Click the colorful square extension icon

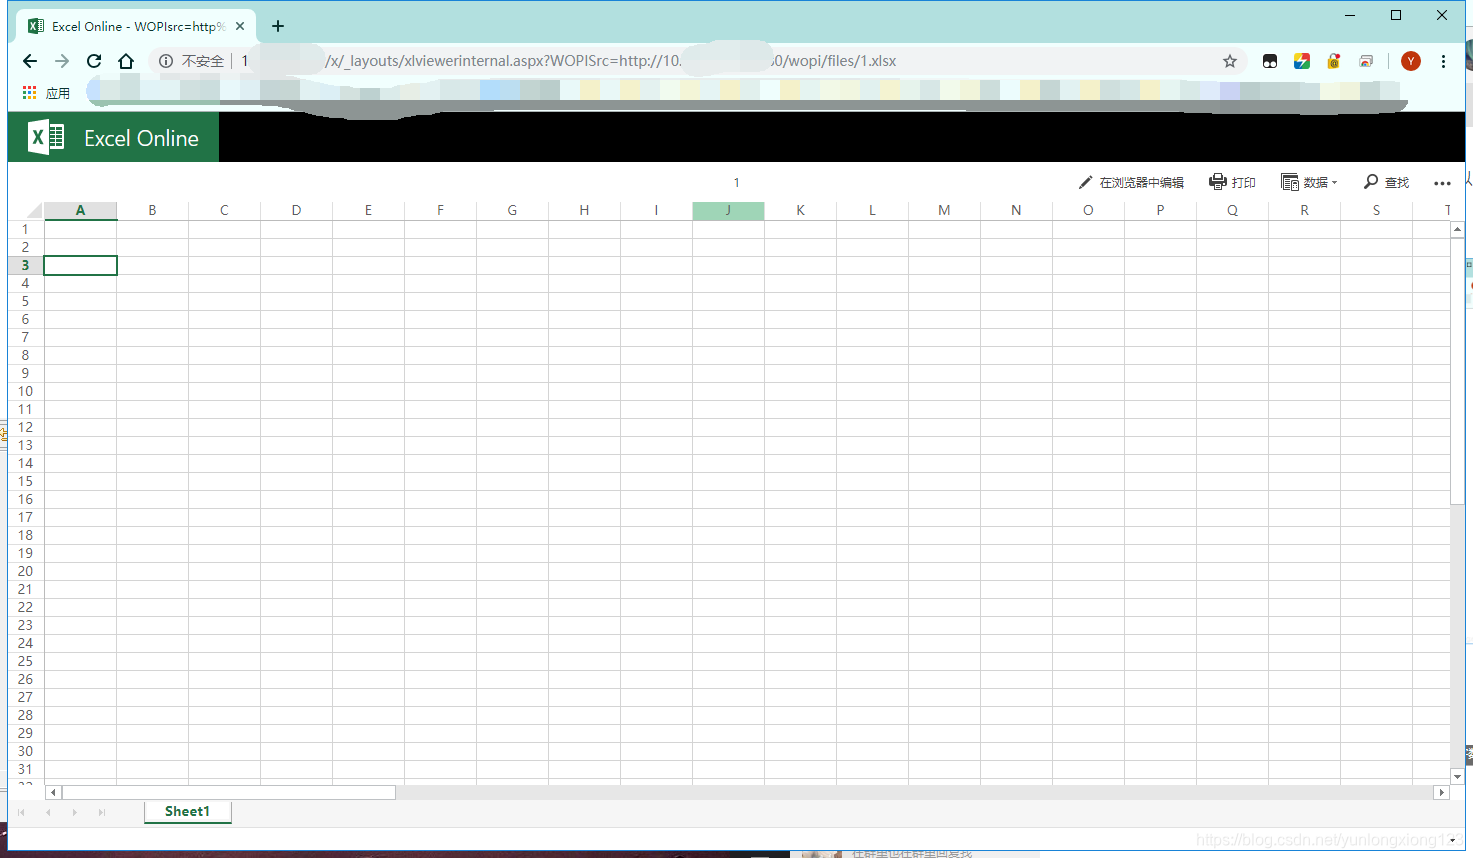click(x=1302, y=61)
